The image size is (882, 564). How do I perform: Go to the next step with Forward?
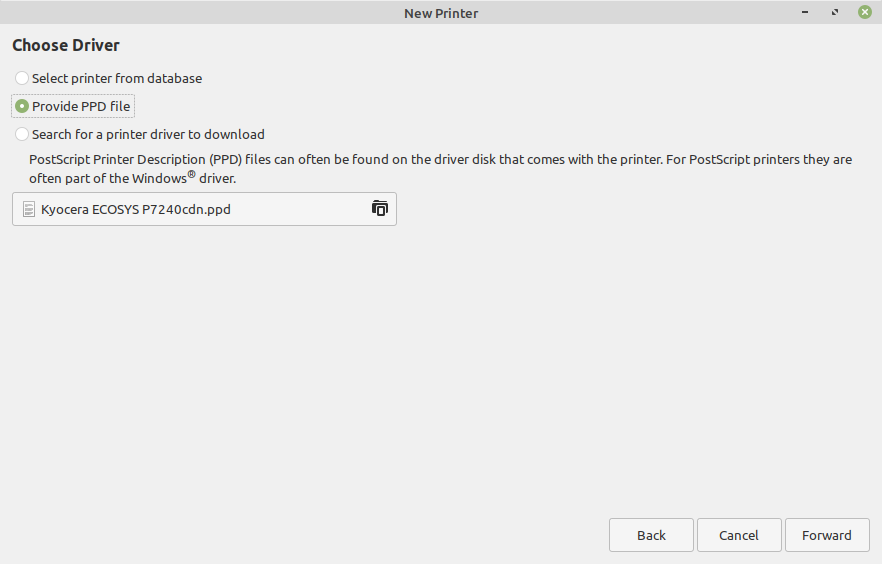(x=827, y=535)
